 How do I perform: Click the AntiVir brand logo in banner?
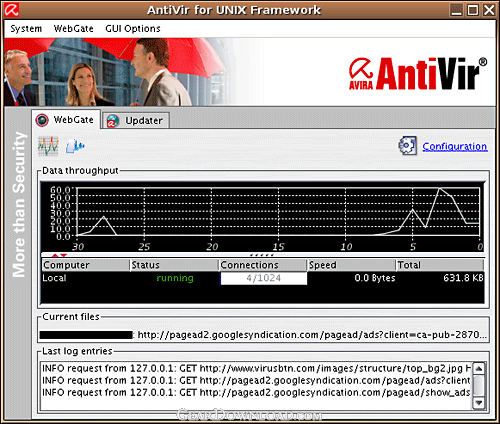pos(418,73)
